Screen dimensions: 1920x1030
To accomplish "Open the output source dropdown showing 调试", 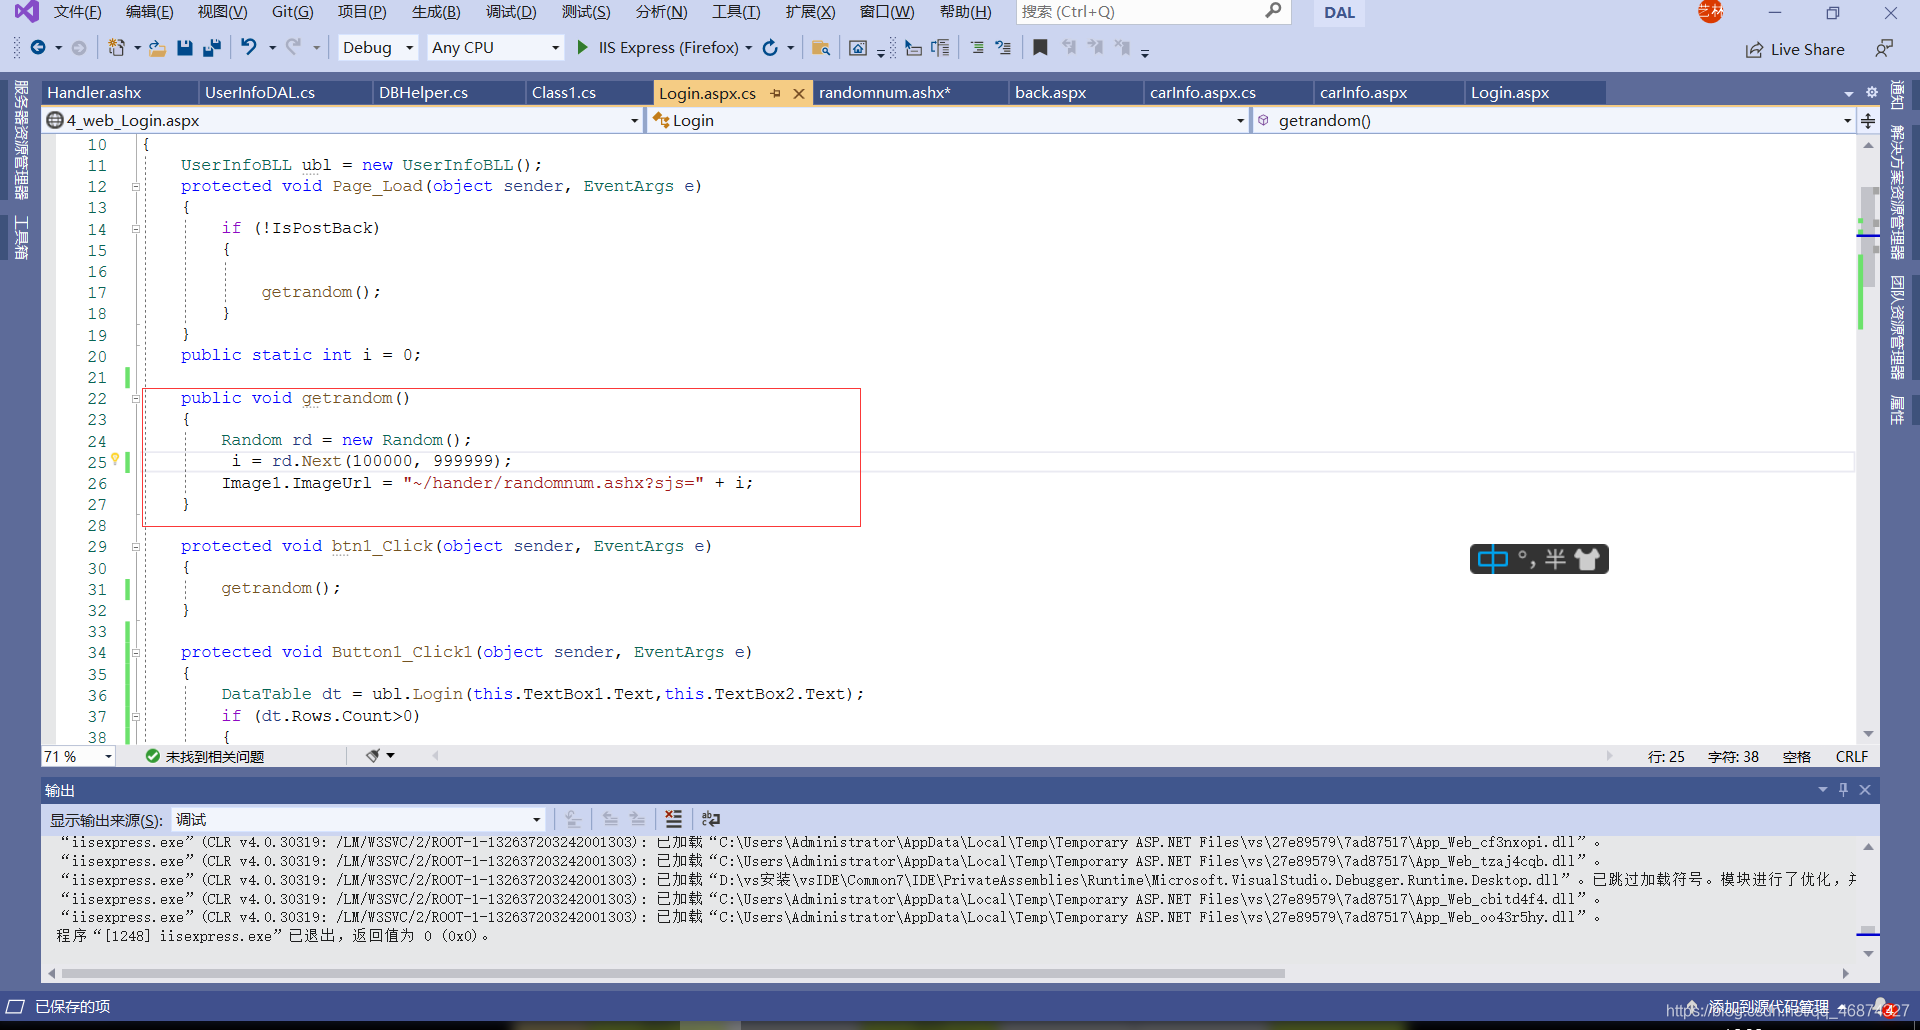I will coord(358,819).
